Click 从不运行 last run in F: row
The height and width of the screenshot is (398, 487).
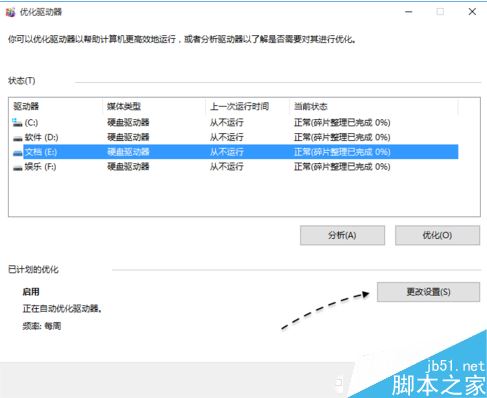(x=227, y=167)
